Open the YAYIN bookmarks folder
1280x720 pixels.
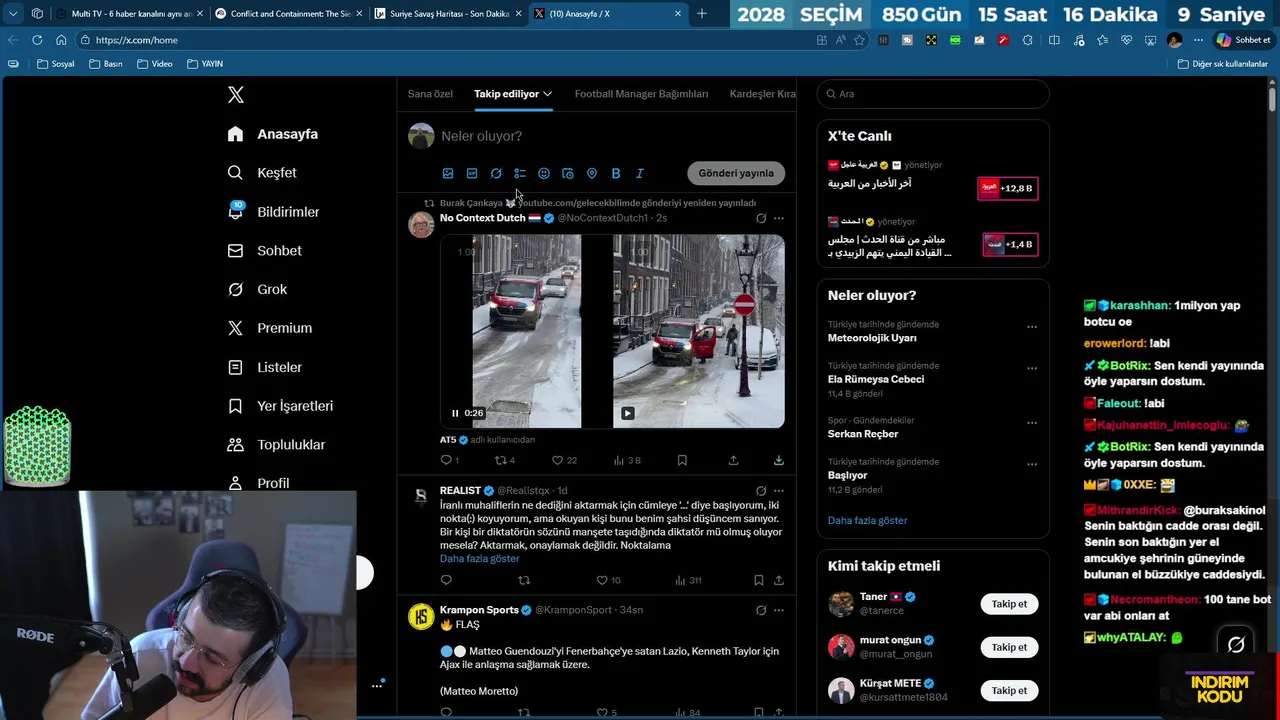click(204, 63)
